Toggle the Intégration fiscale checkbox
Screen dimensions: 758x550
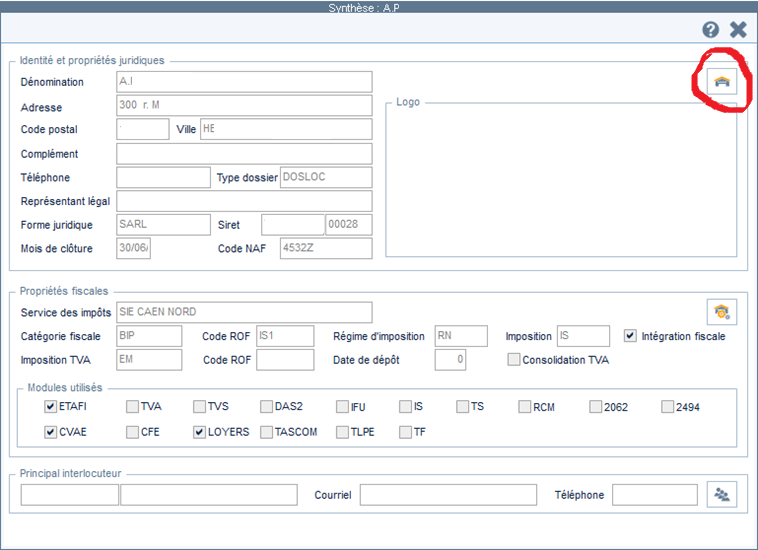630,335
